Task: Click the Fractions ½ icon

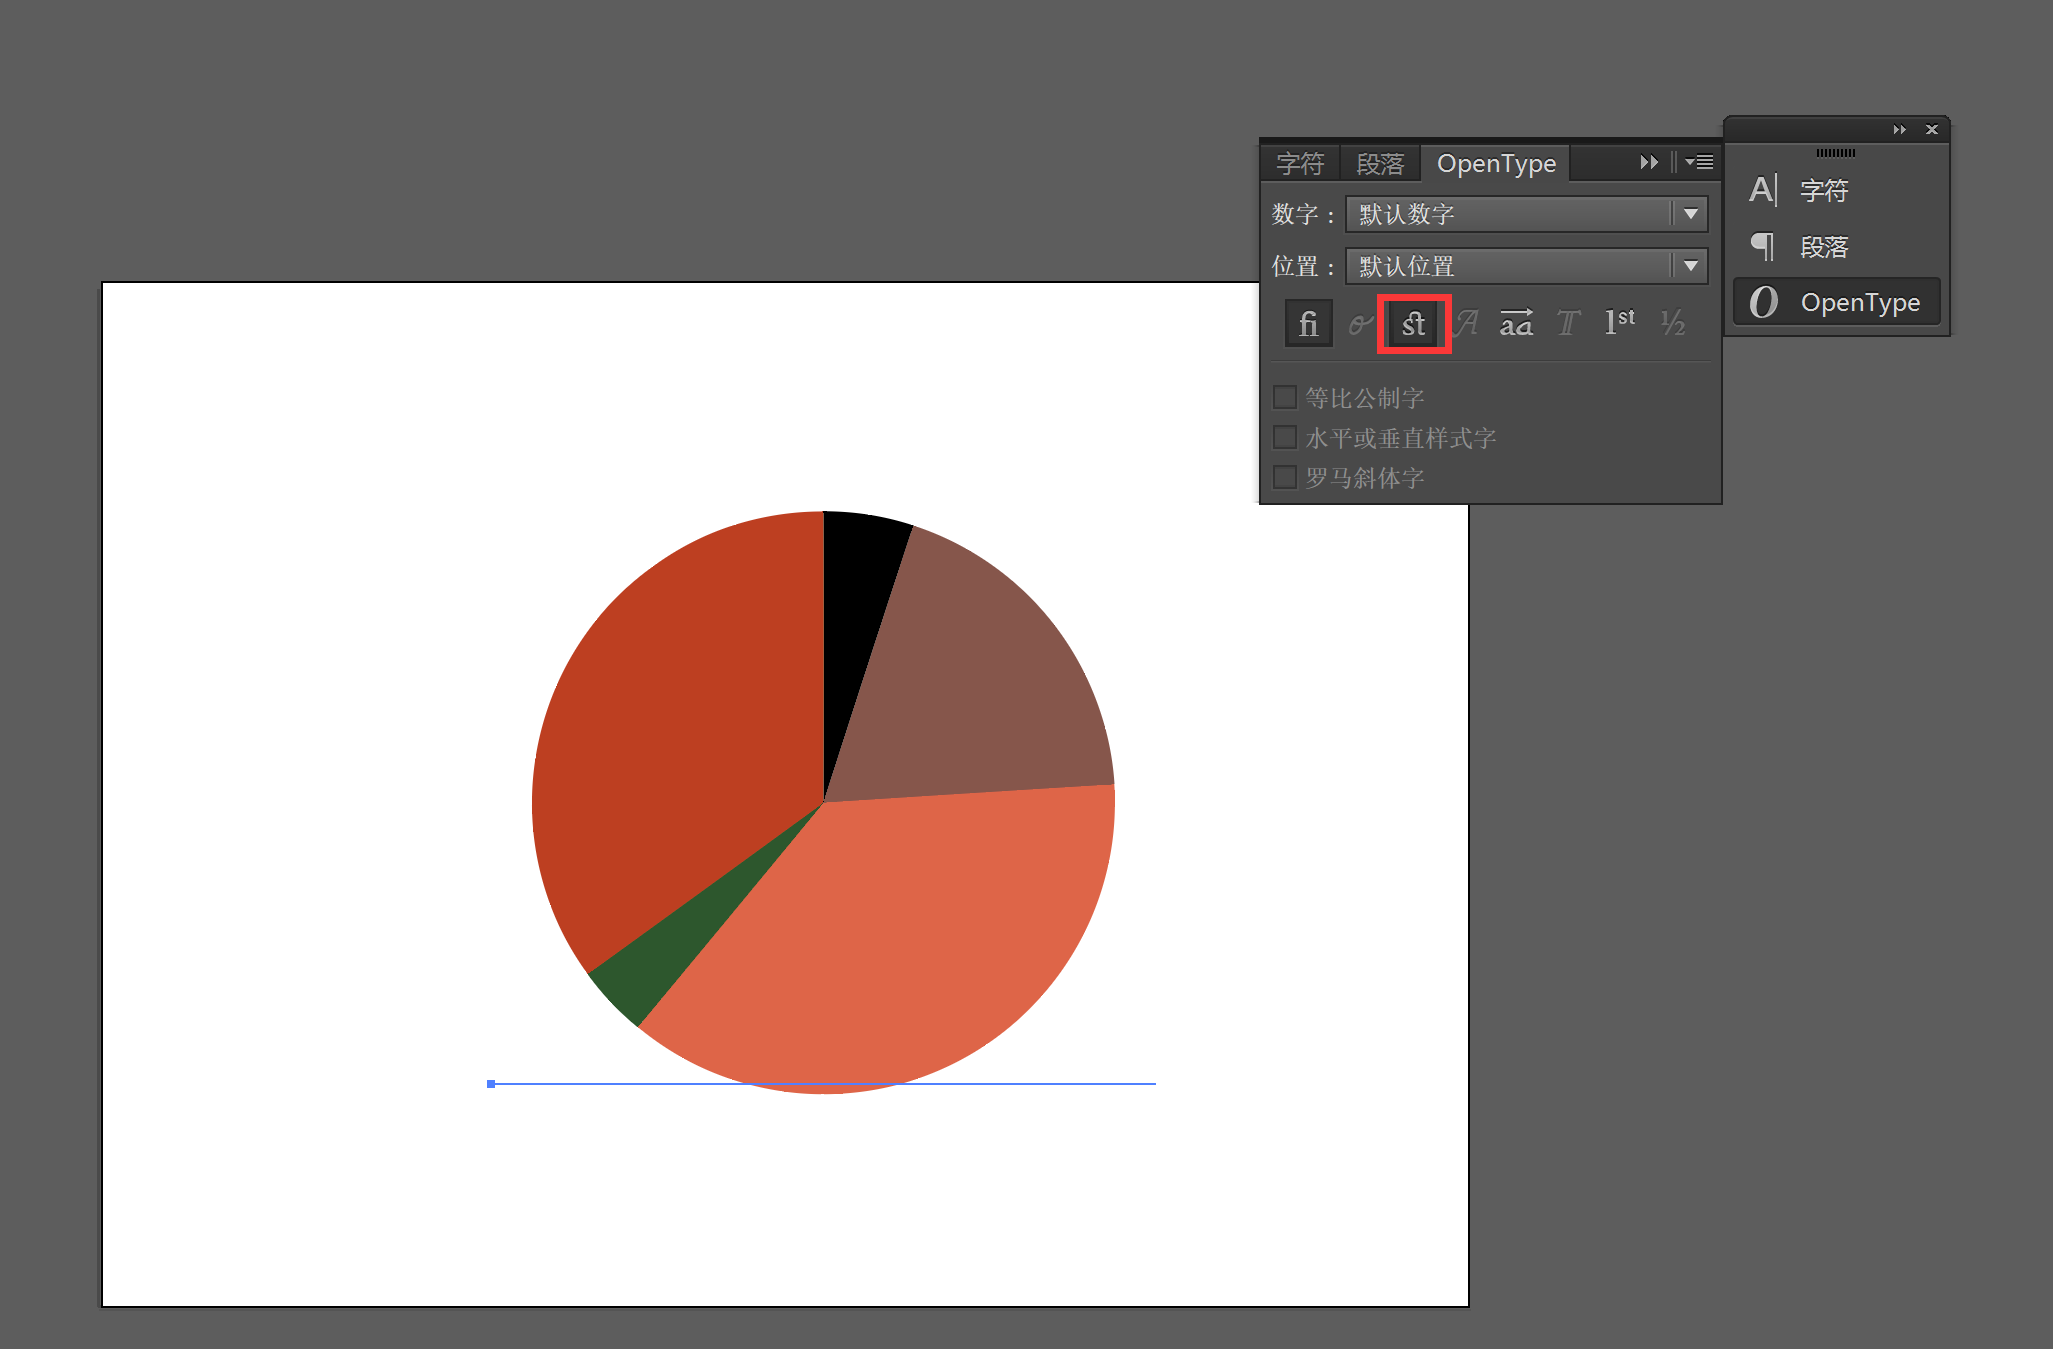Action: coord(1672,324)
